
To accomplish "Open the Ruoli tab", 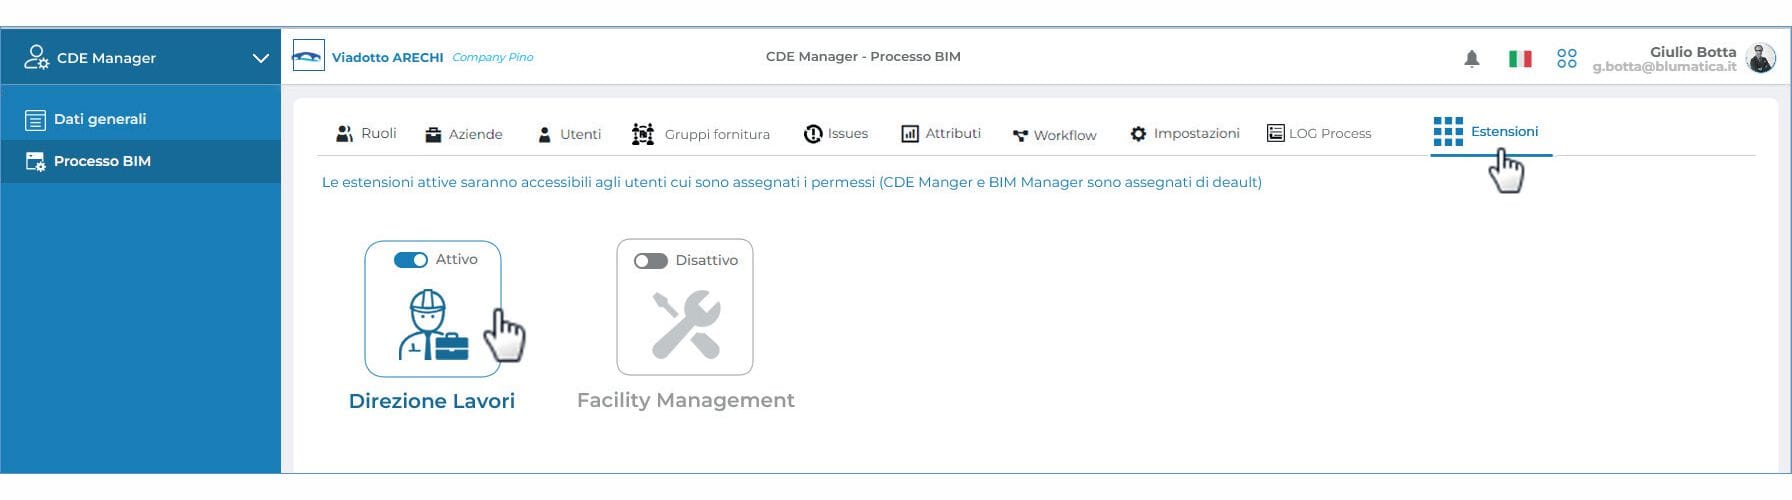I will pyautogui.click(x=367, y=134).
